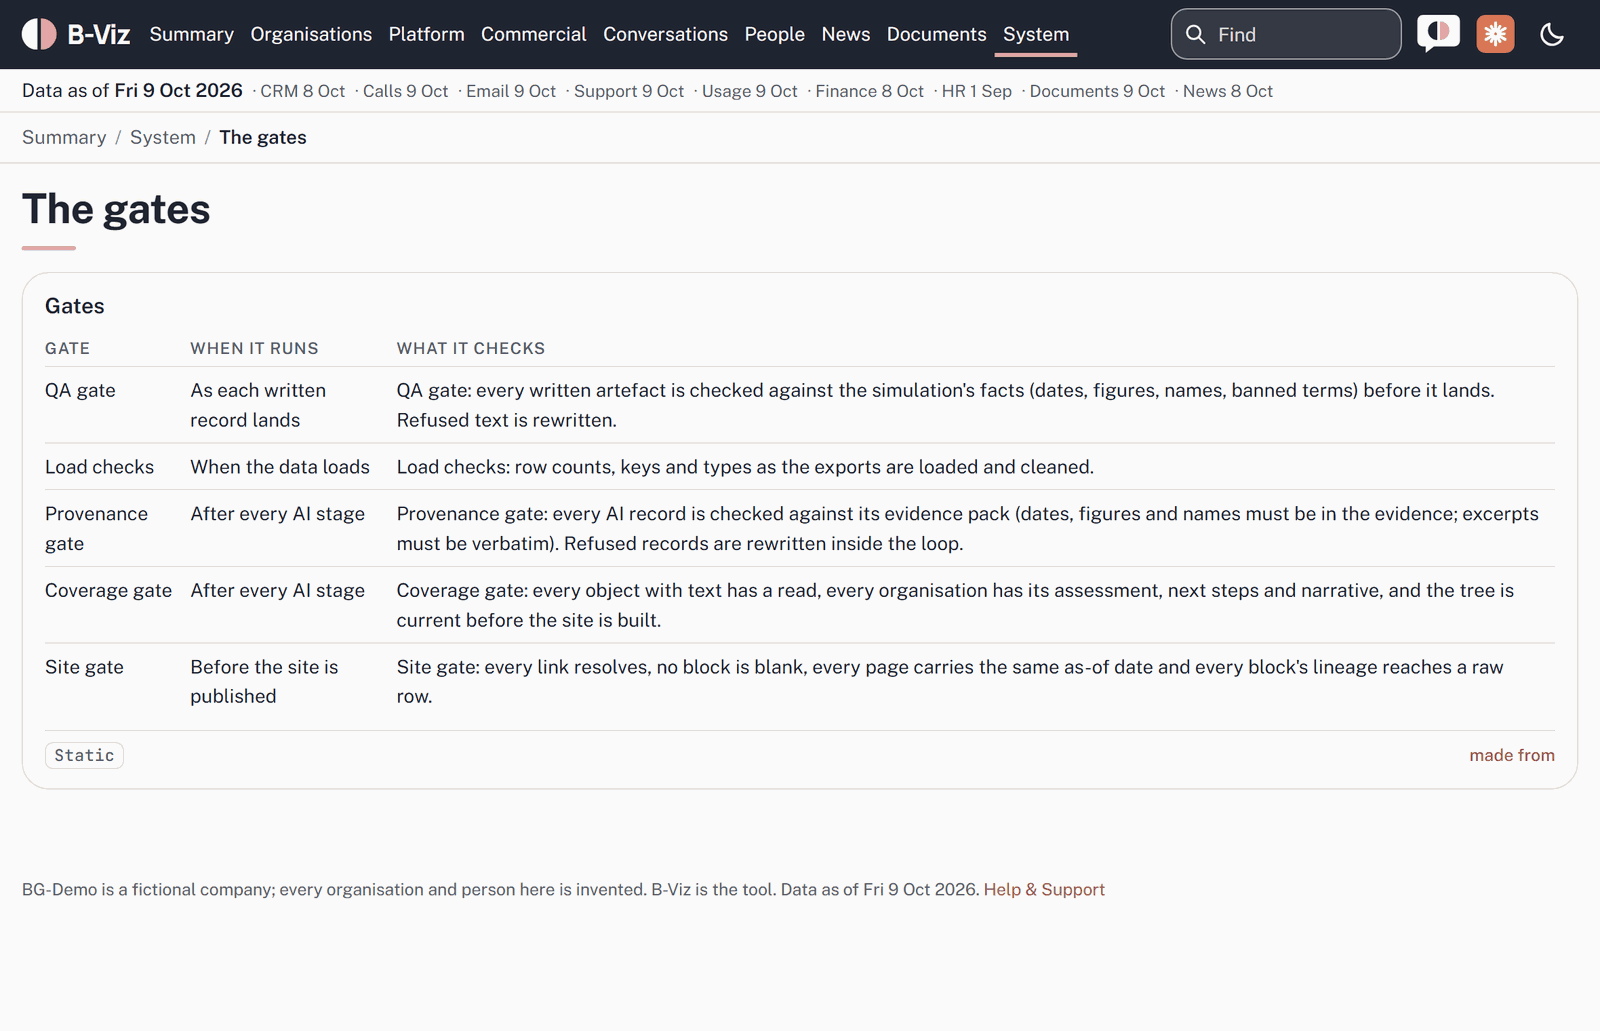Image resolution: width=1600 pixels, height=1031 pixels.
Task: Click the Finance 8 Oct data source
Action: pos(870,91)
